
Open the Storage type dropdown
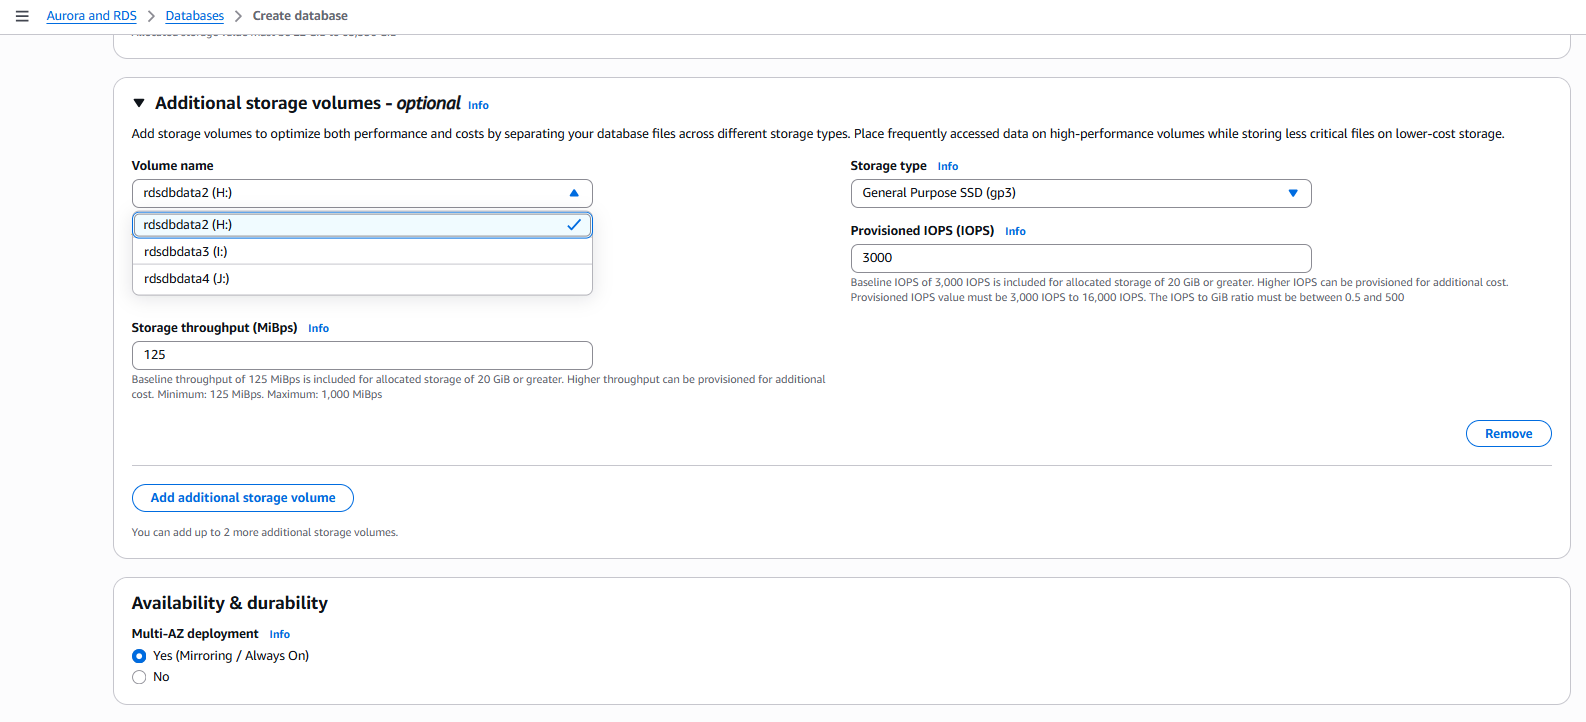1080,193
